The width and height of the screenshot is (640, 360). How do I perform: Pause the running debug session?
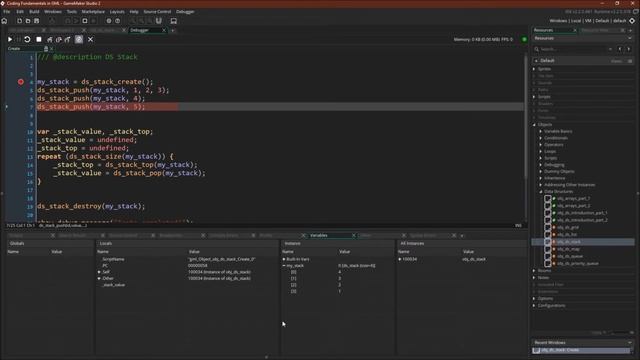click(18, 40)
